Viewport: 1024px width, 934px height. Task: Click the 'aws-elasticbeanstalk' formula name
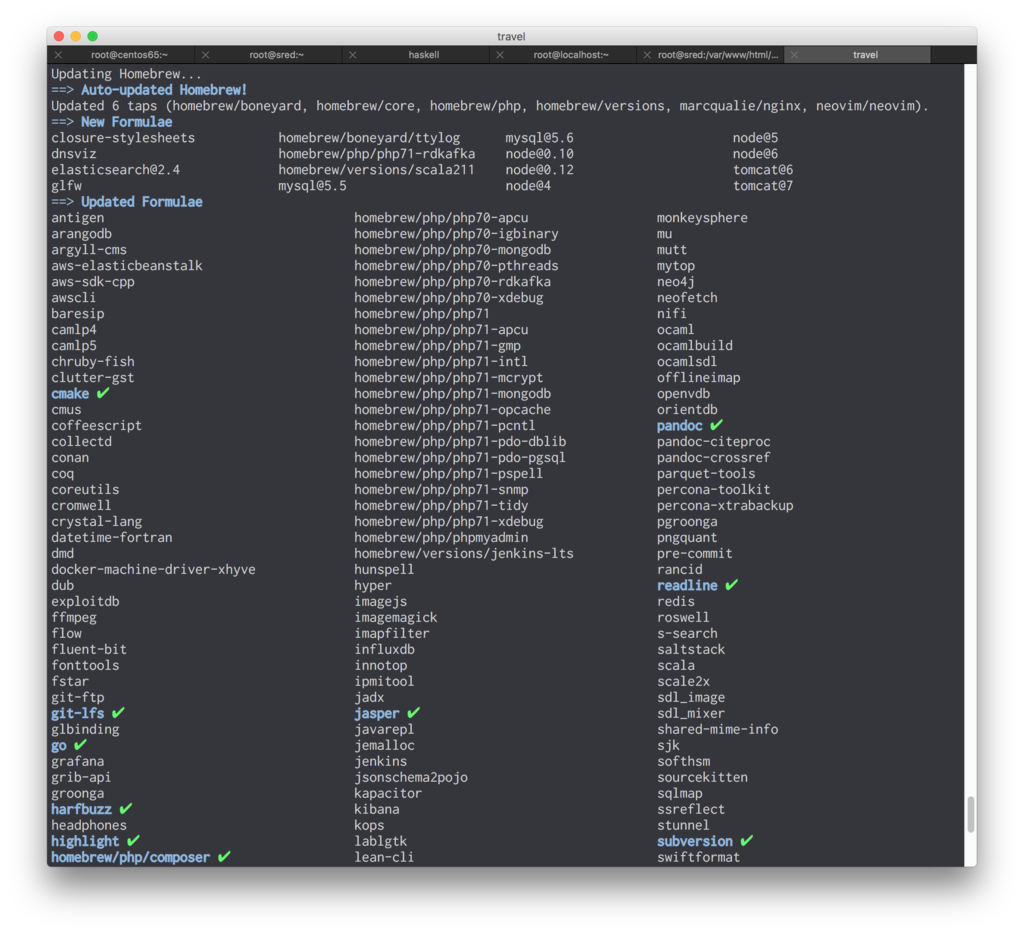click(x=127, y=266)
